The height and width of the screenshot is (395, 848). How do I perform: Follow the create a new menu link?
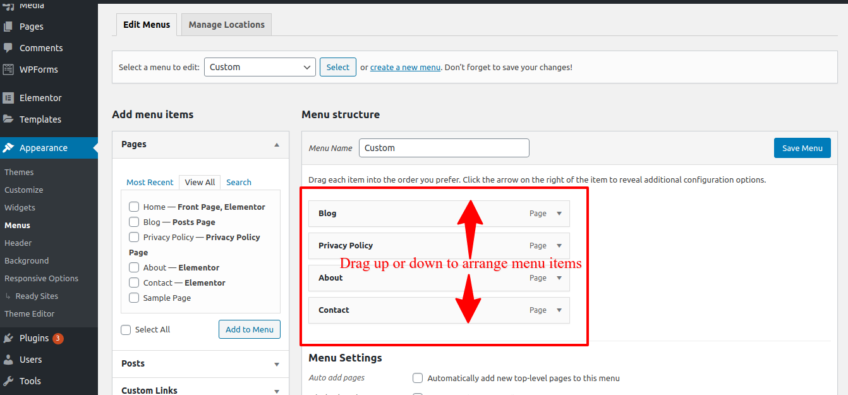[x=405, y=68]
